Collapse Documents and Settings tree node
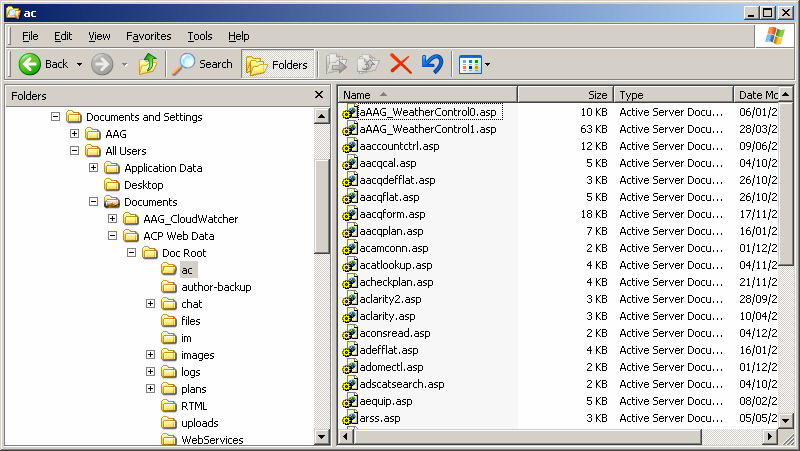Screen dimensions: 800x451 click(56, 117)
